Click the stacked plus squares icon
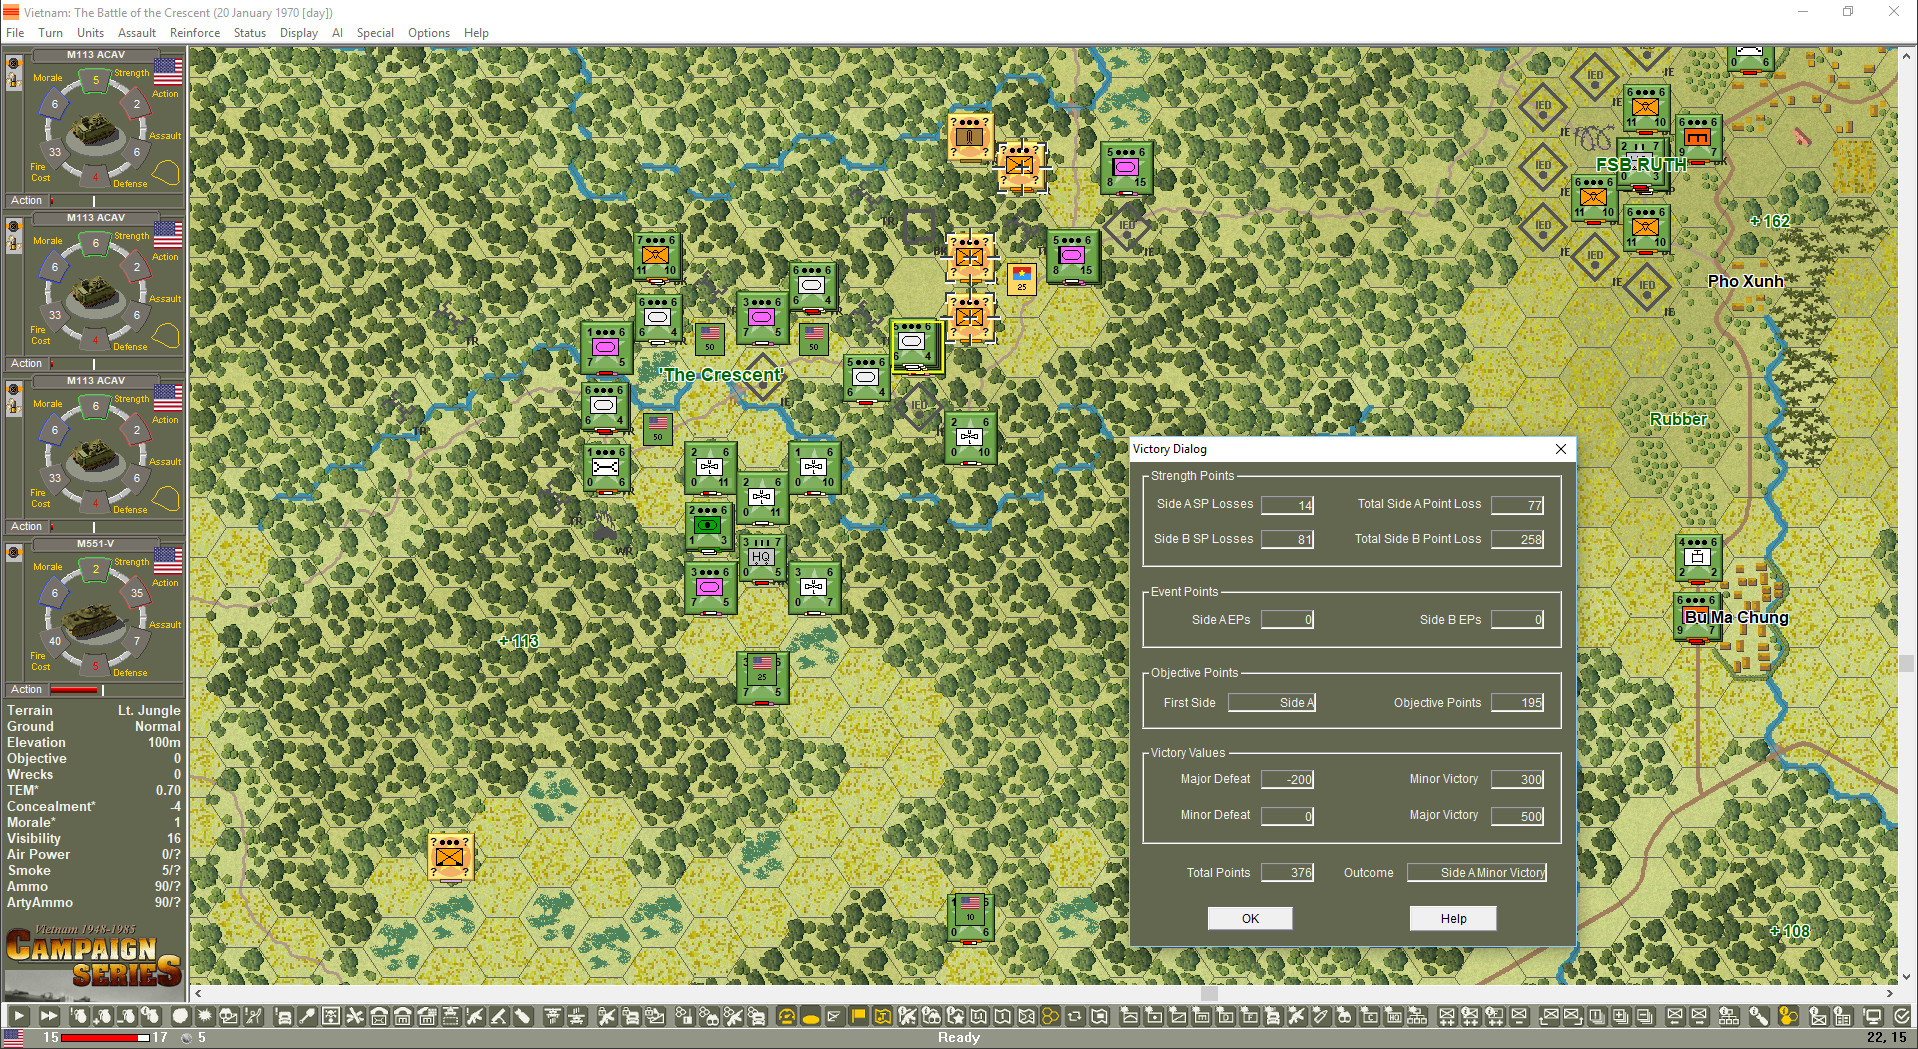 point(1621,1016)
